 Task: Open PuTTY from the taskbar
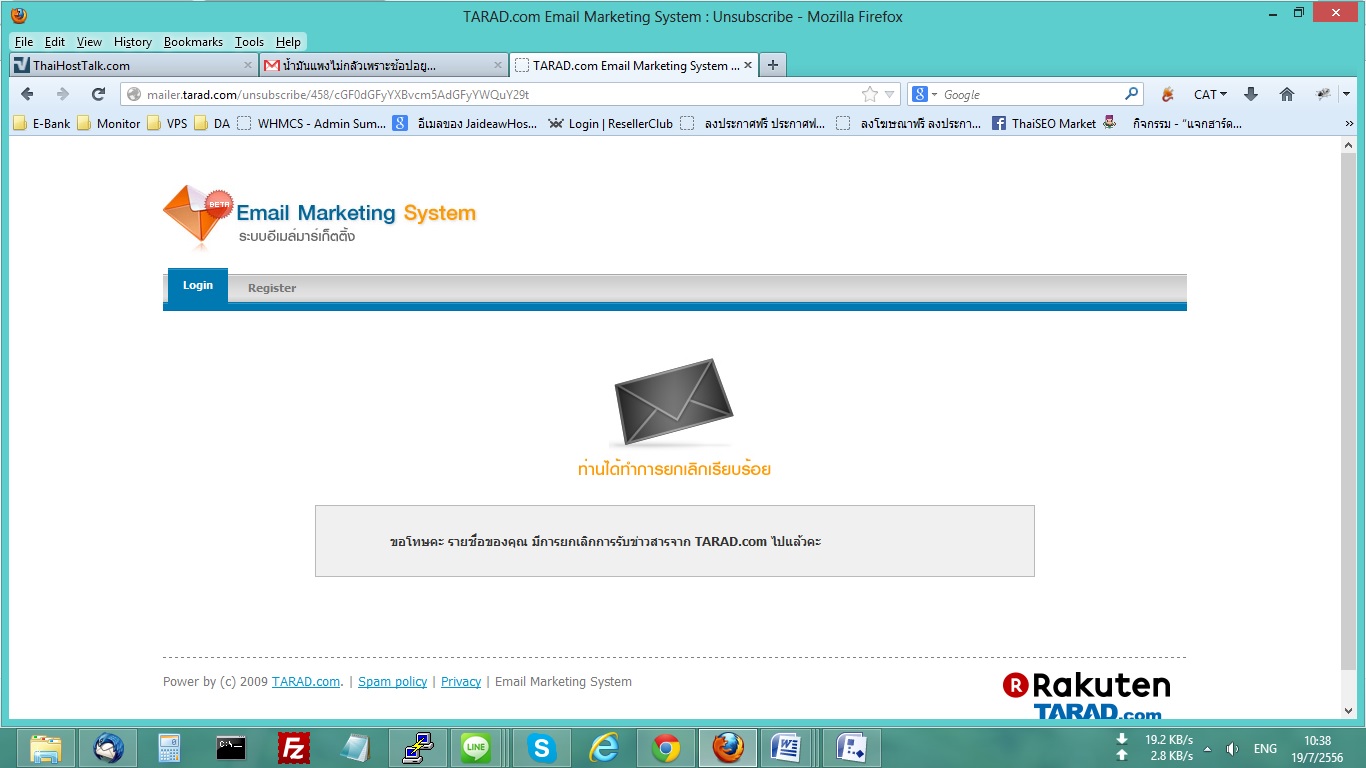coord(418,747)
